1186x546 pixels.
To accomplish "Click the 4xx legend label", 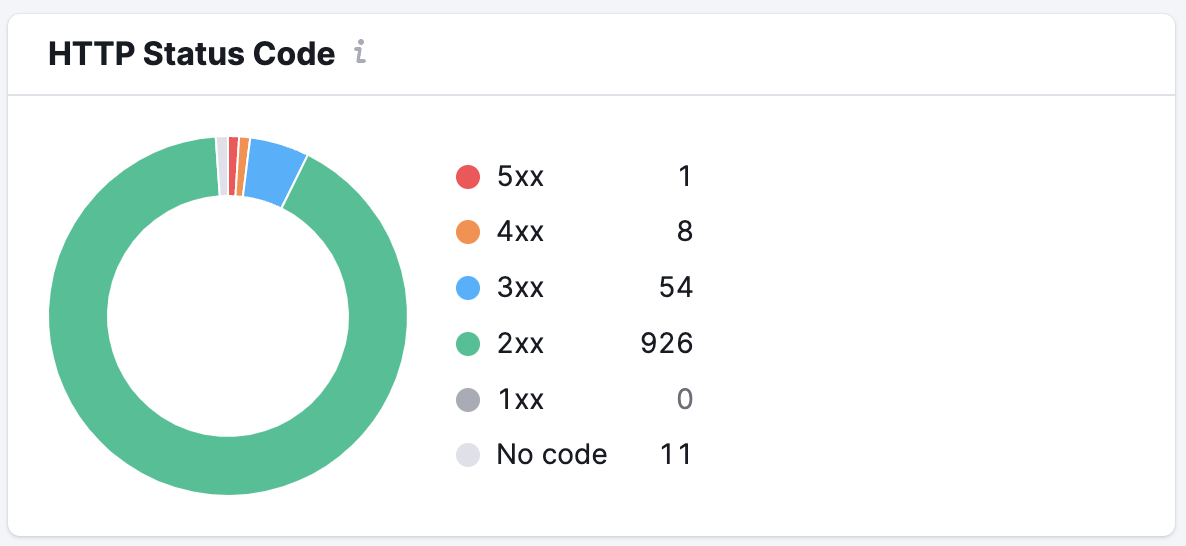I will pyautogui.click(x=520, y=233).
